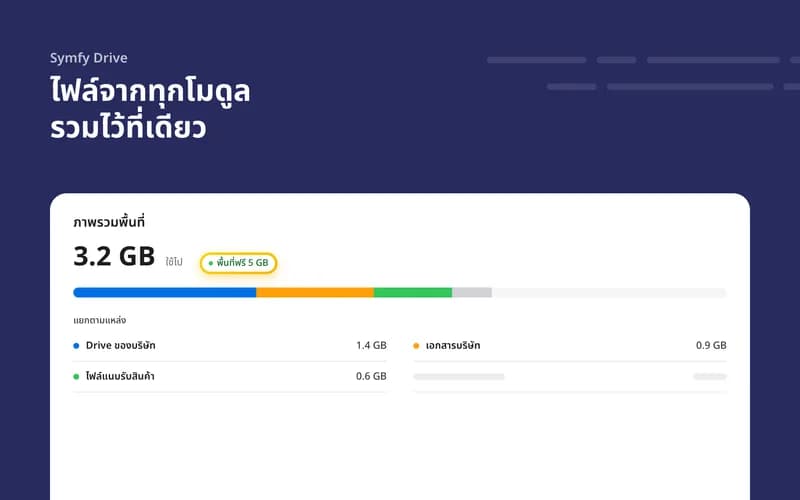Click the orange dot beside เอกสารบริษัท
This screenshot has width=800, height=500.
416,346
